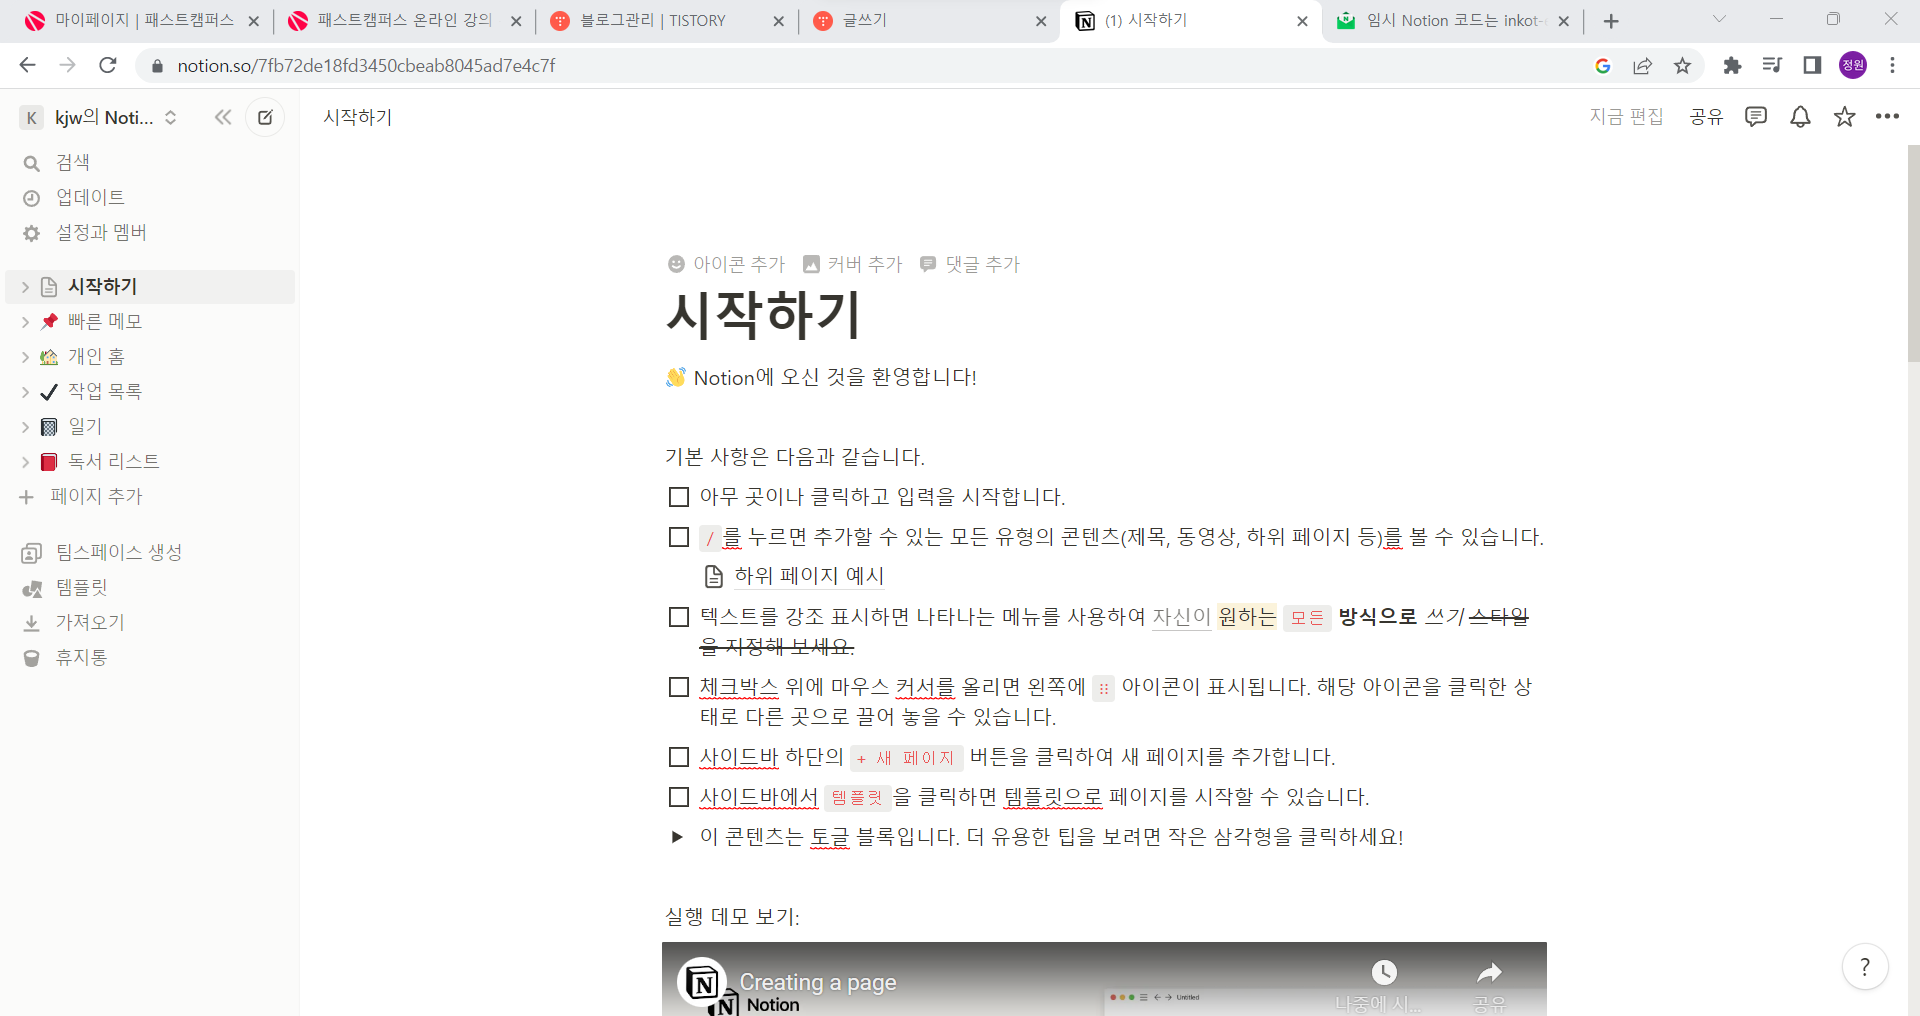
Task: Create a new page with compose icon
Action: click(x=265, y=117)
